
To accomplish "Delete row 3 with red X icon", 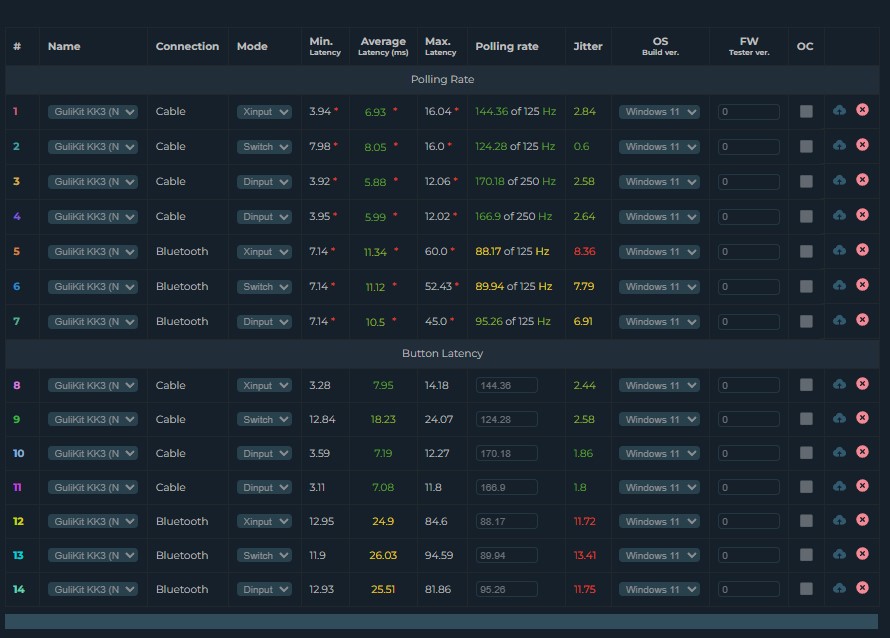I will pos(862,180).
